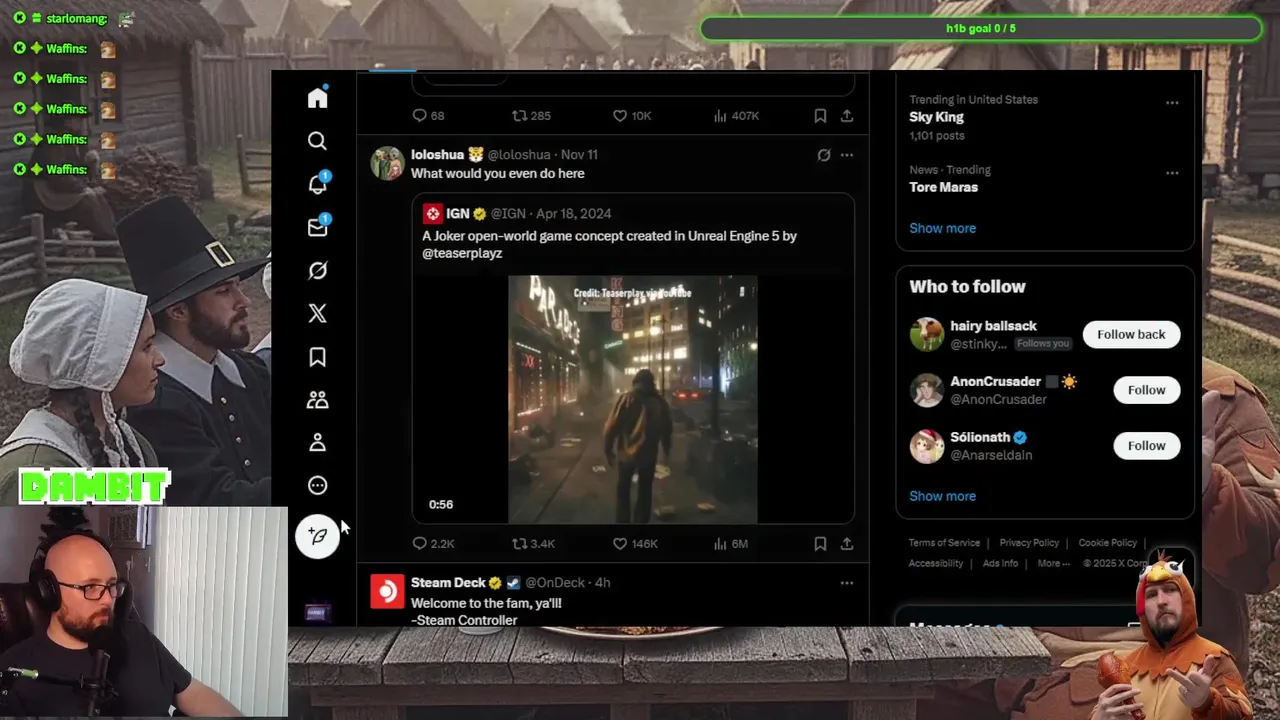Show more trending topics
This screenshot has width=1280, height=720.
[x=942, y=228]
